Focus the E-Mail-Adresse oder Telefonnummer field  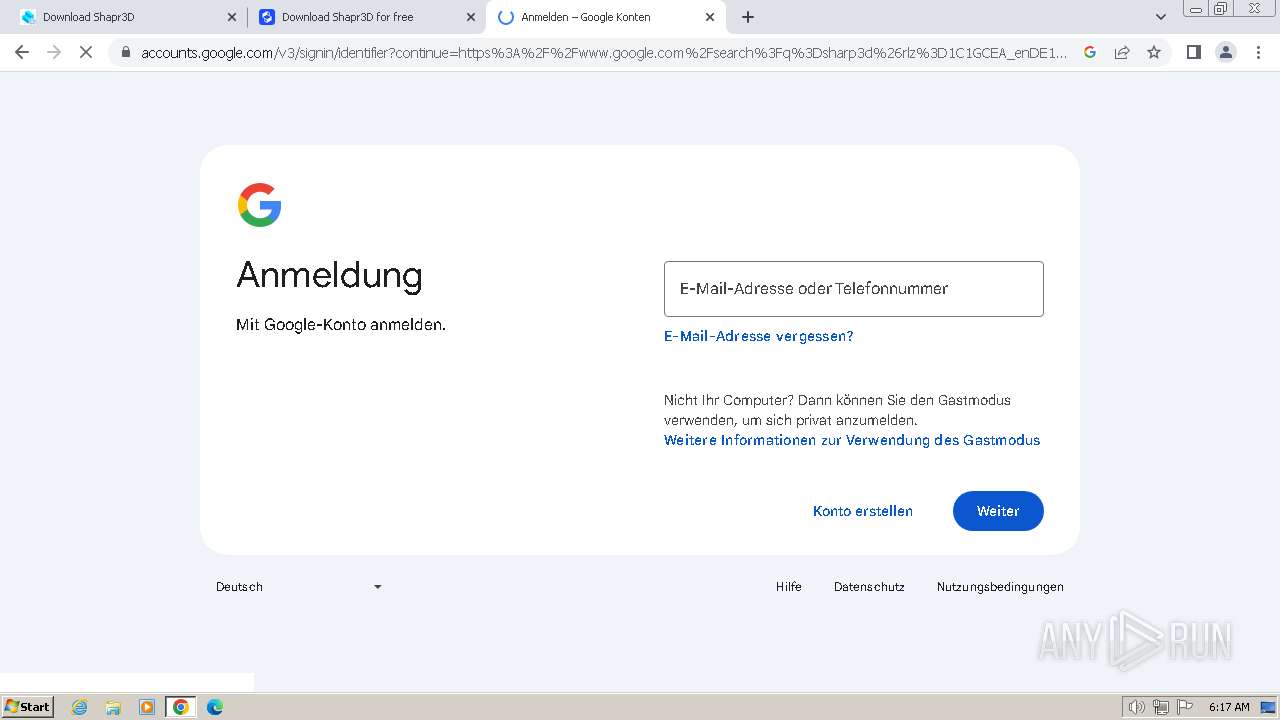tap(854, 289)
